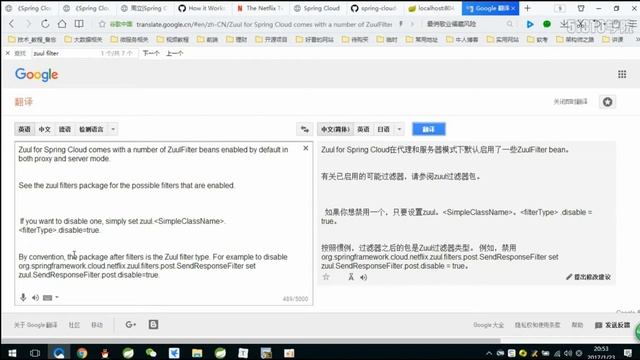Select 英语 as source language
Screen dimensions: 640x360
pos(24,129)
